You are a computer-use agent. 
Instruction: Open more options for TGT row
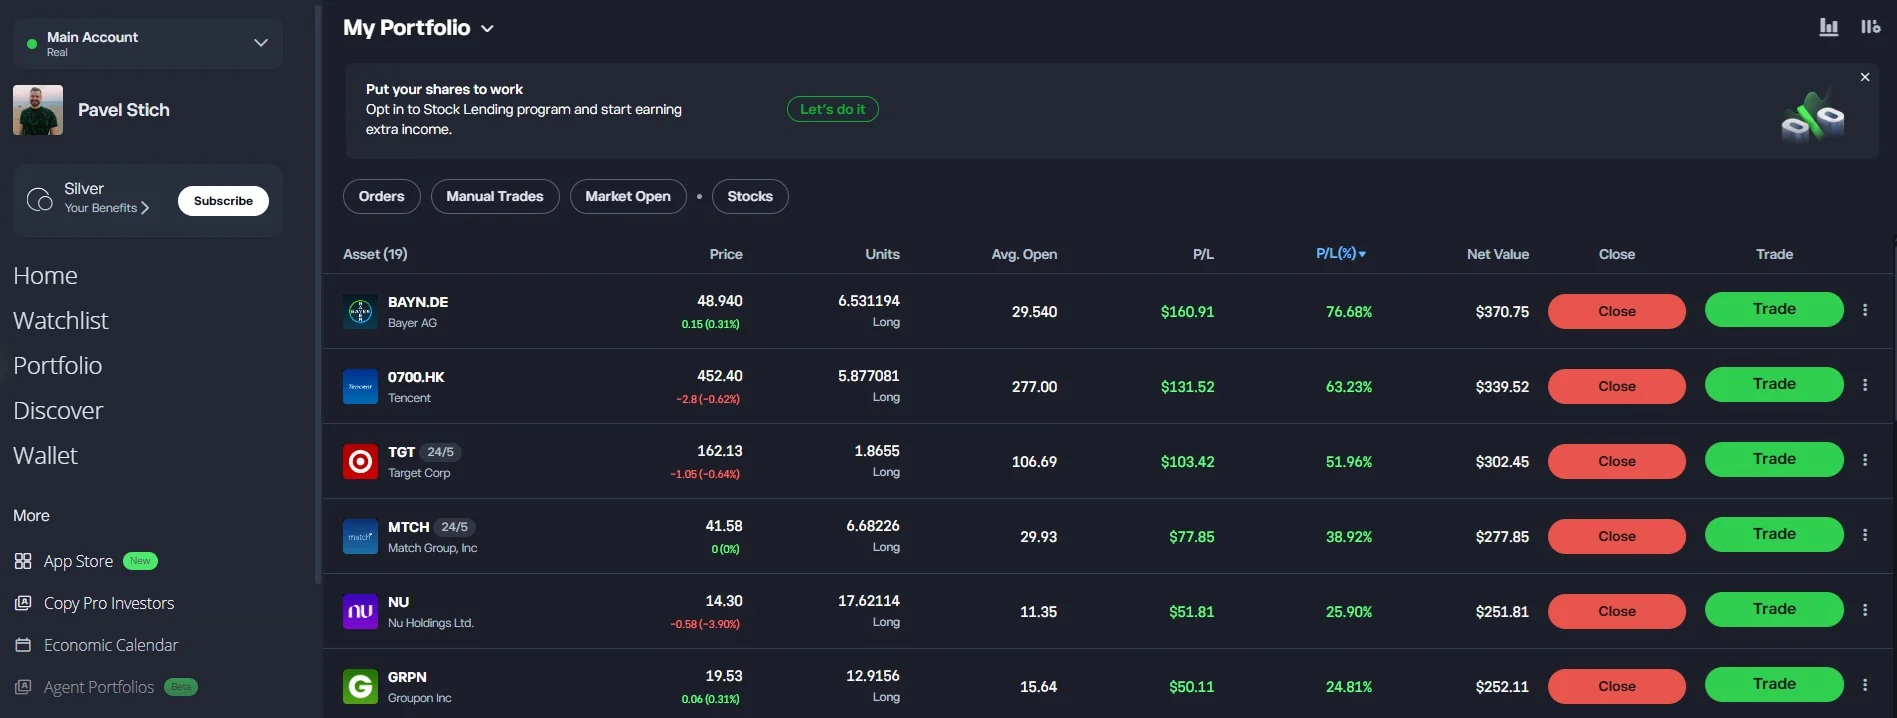1865,460
